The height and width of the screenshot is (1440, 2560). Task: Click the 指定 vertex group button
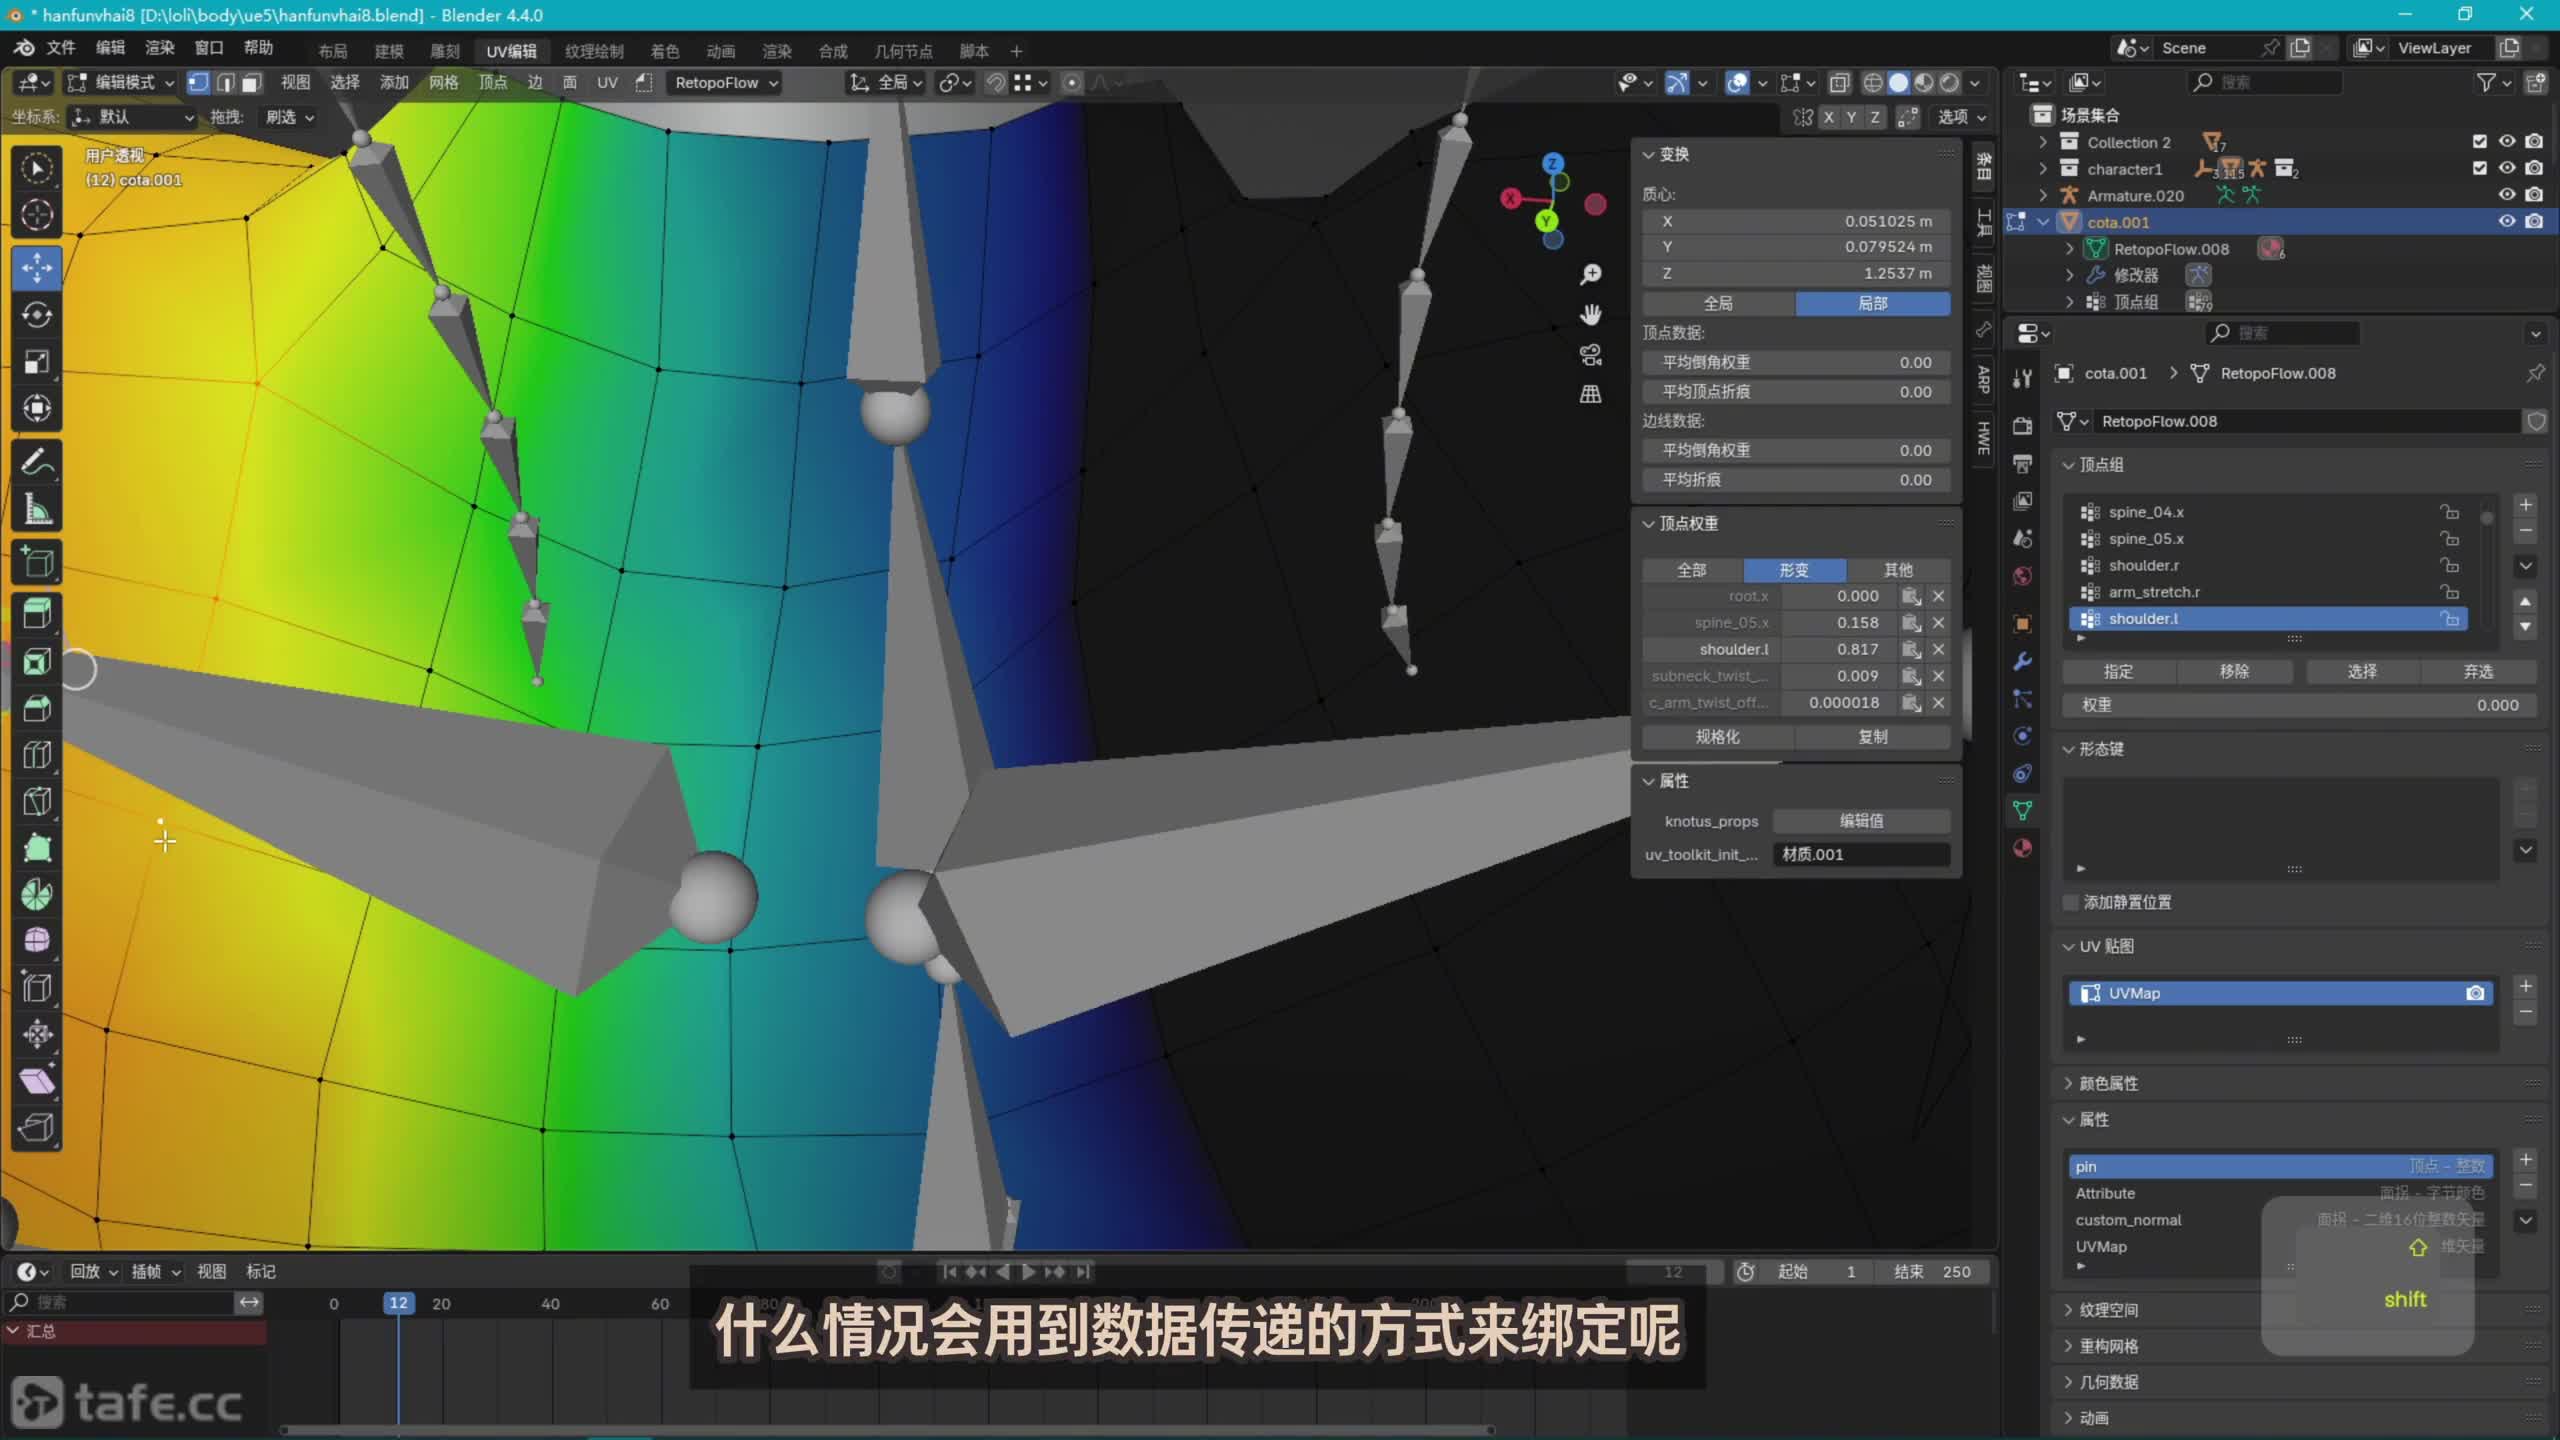tap(2118, 672)
